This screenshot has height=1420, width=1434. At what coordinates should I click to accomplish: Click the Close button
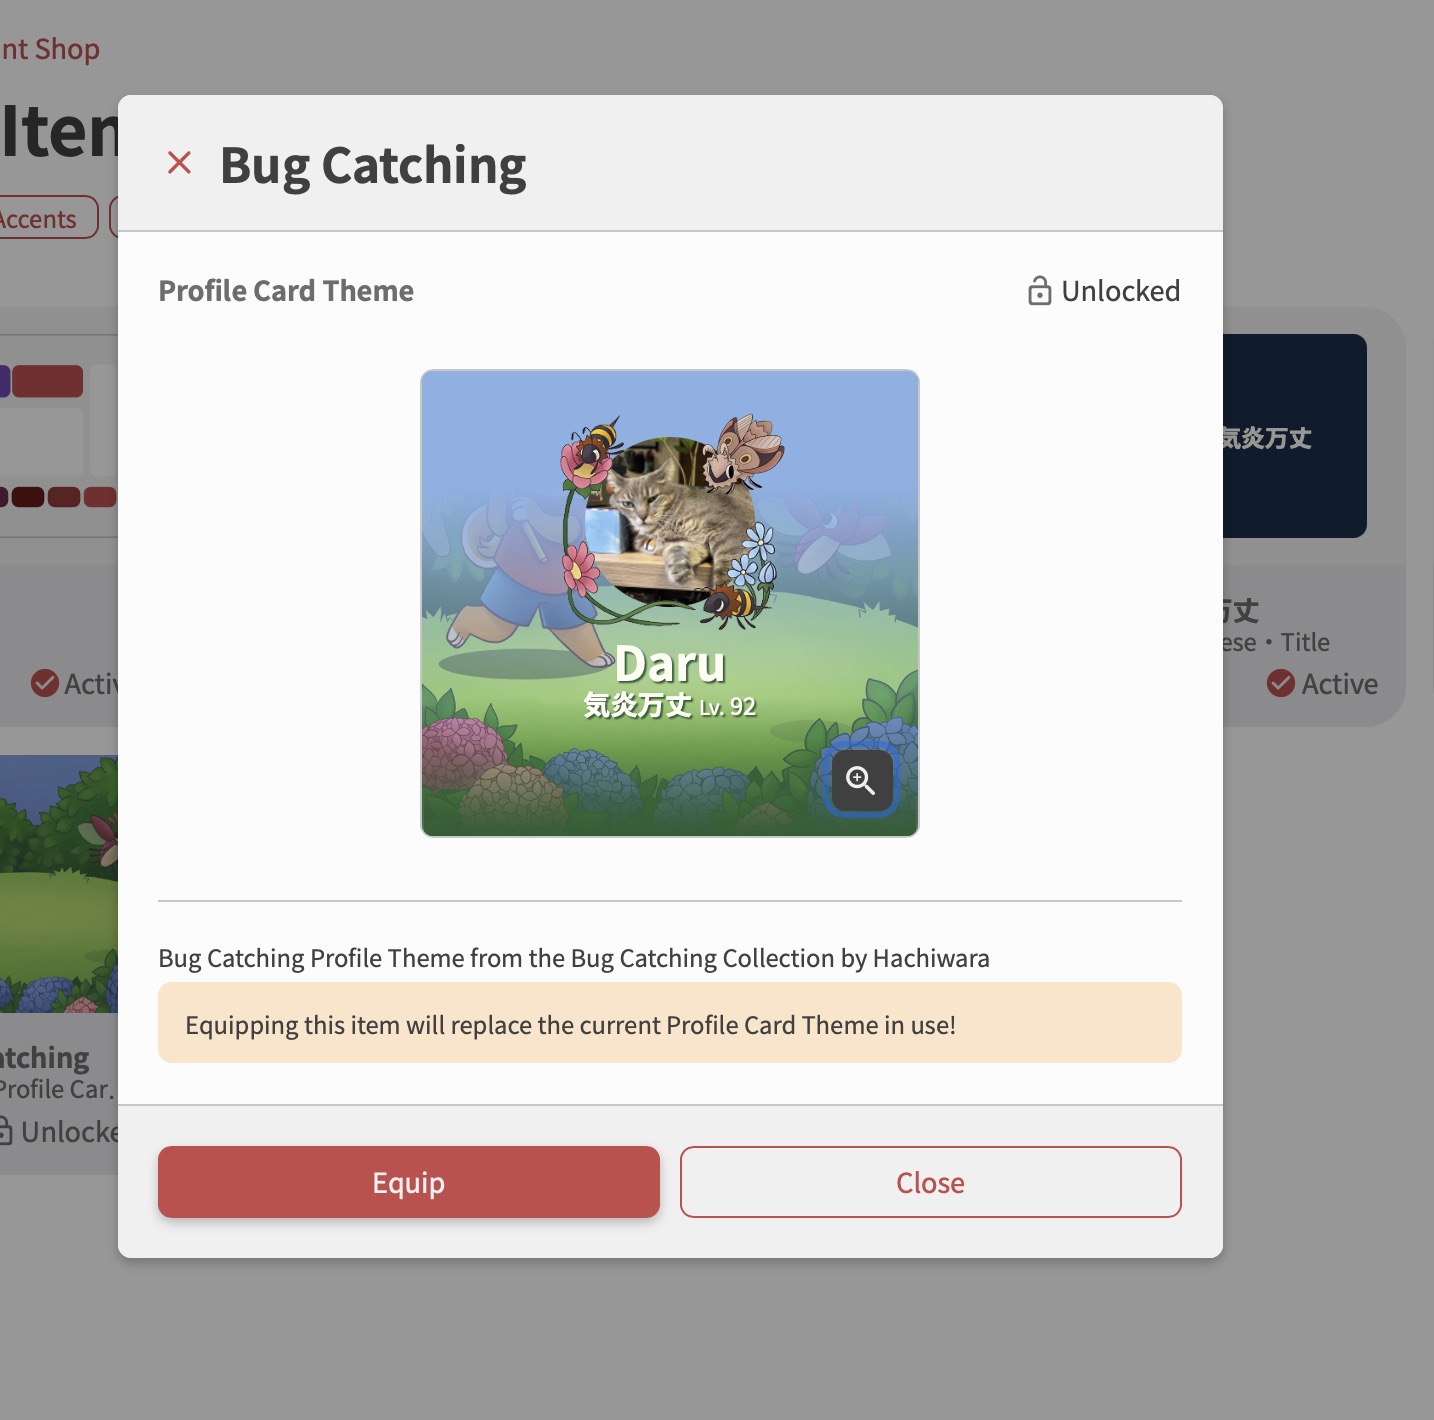pos(930,1182)
